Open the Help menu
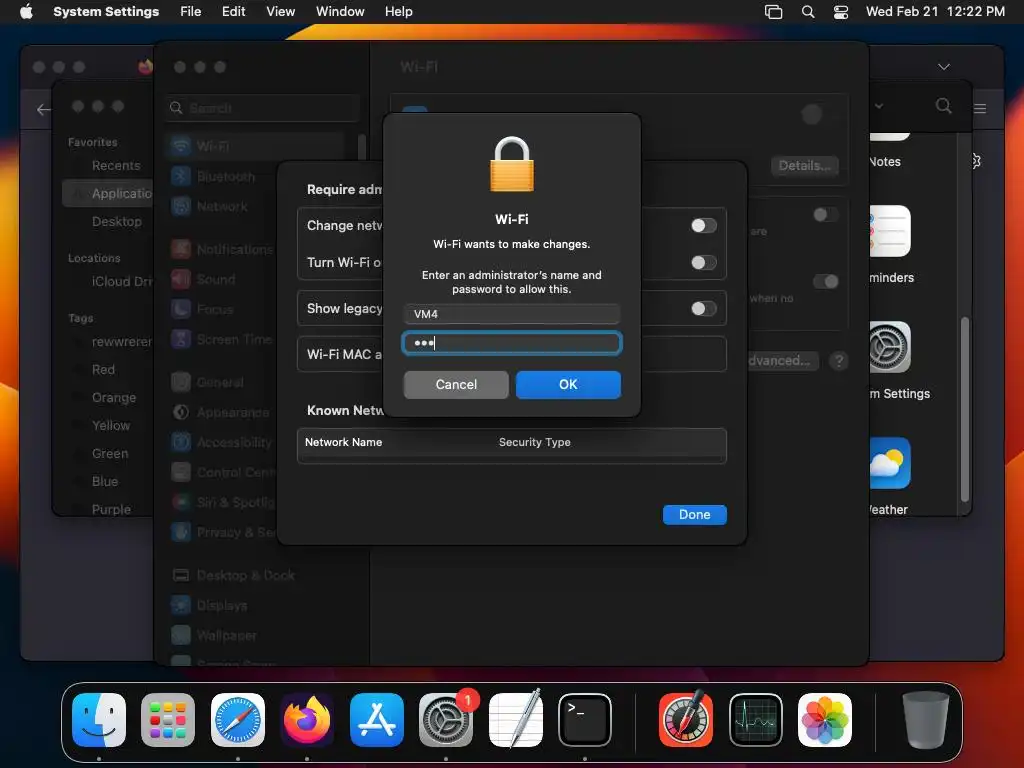 point(398,12)
